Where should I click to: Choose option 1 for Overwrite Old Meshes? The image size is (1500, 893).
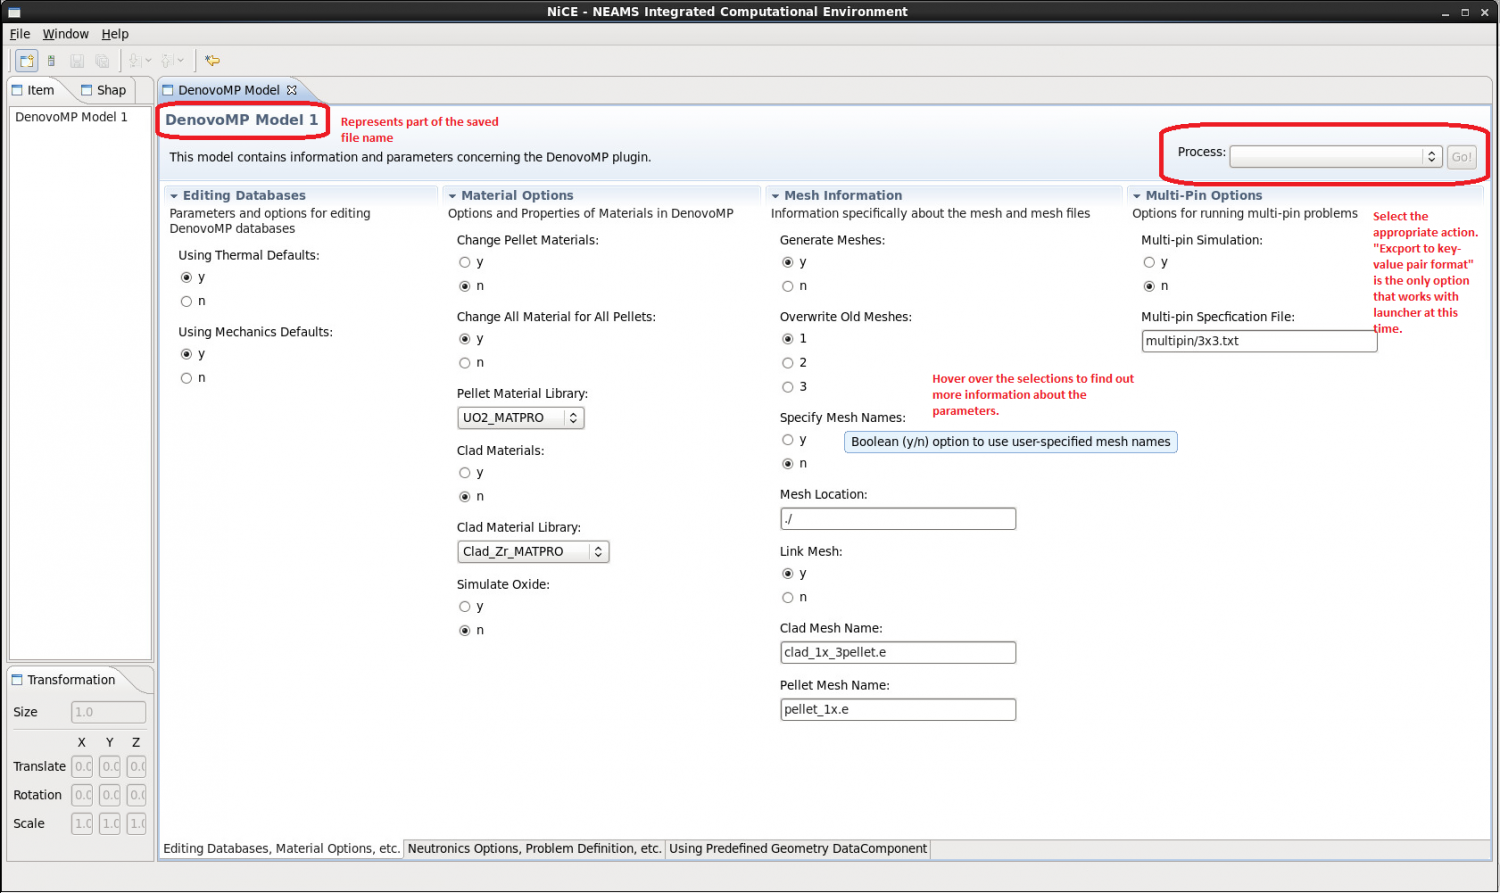tap(788, 340)
